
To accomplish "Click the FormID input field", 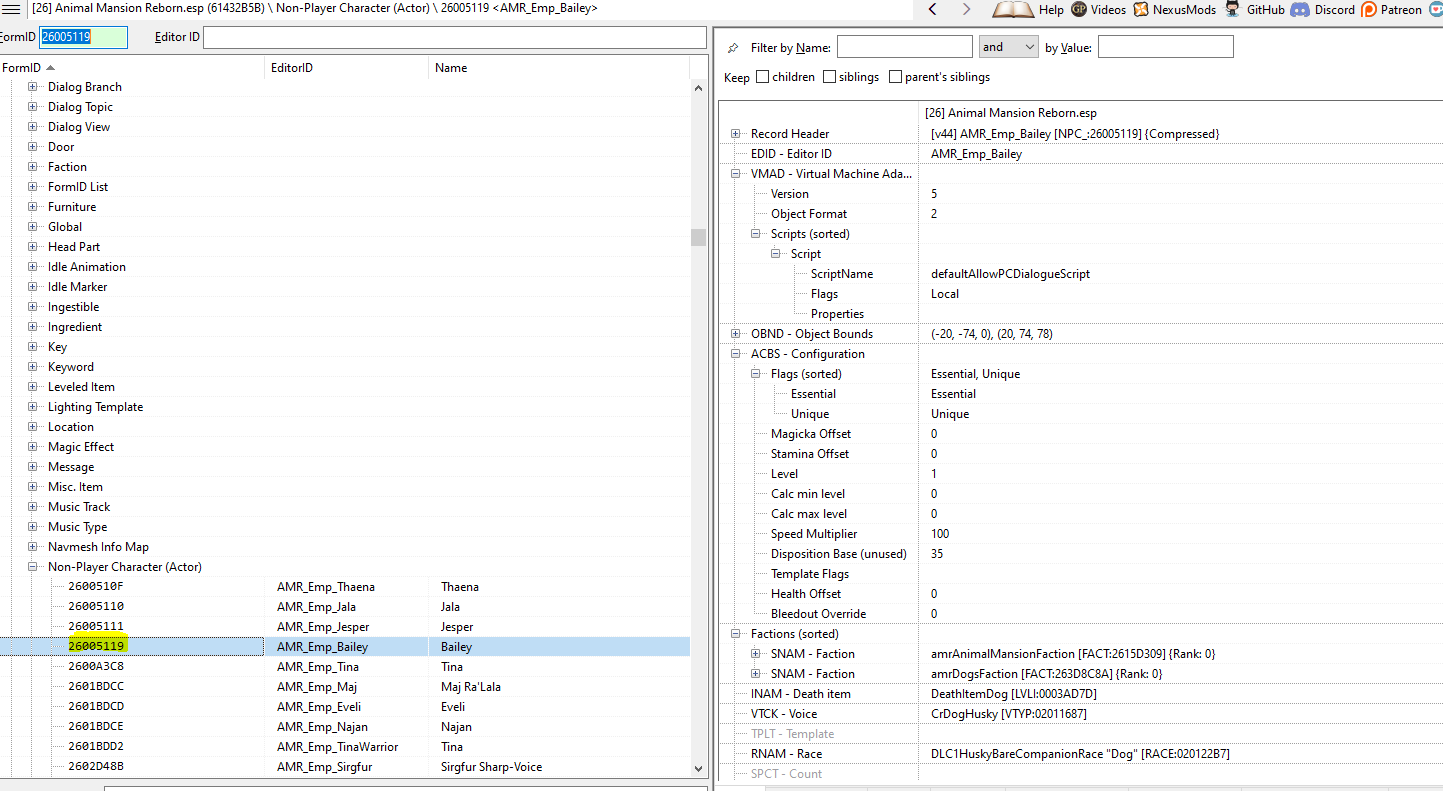I will click(x=83, y=37).
